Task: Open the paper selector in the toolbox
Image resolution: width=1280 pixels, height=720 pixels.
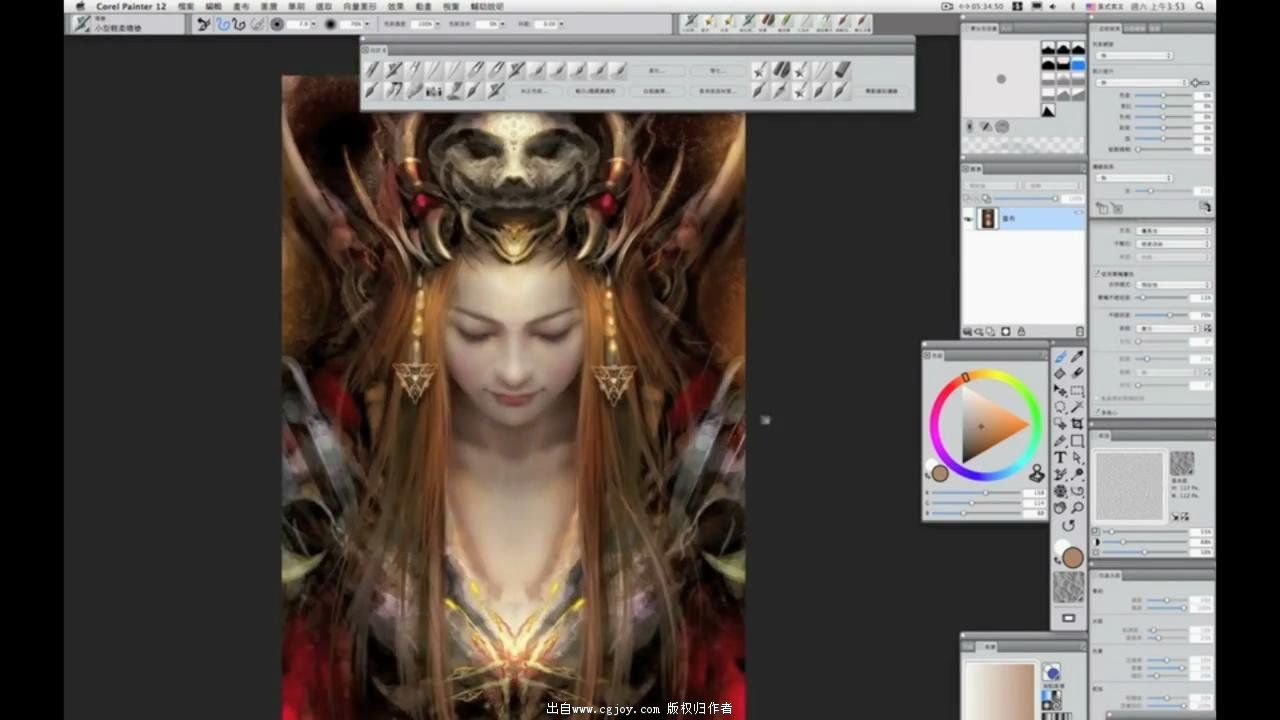Action: tap(1068, 586)
